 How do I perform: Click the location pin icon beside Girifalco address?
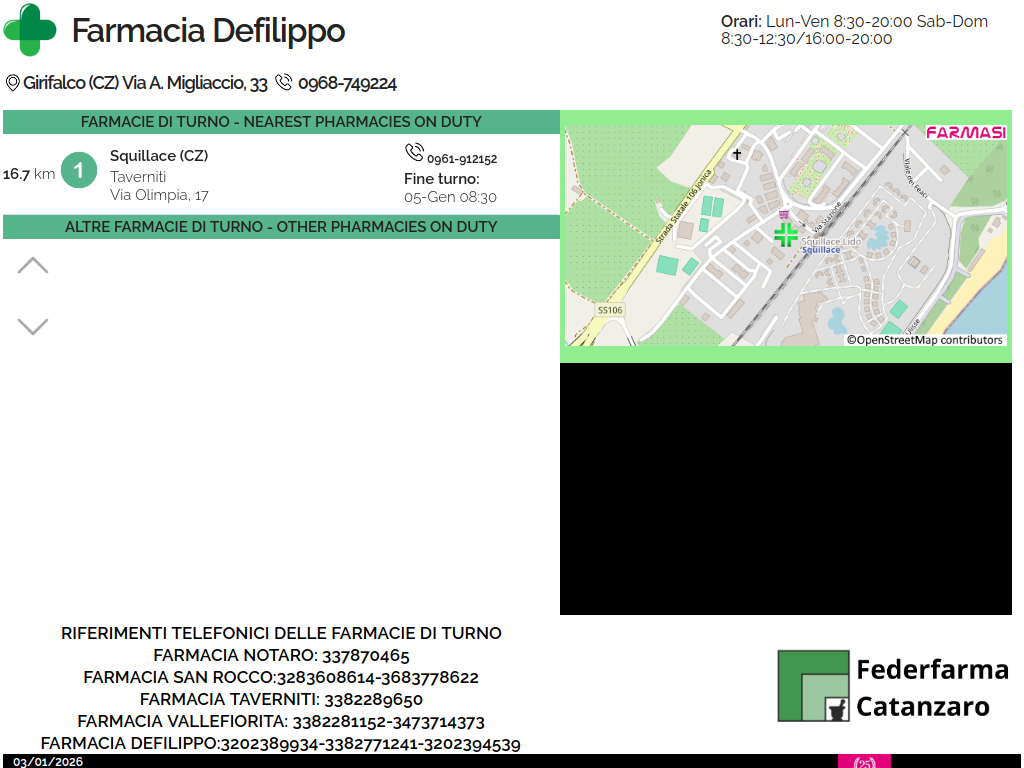point(13,83)
